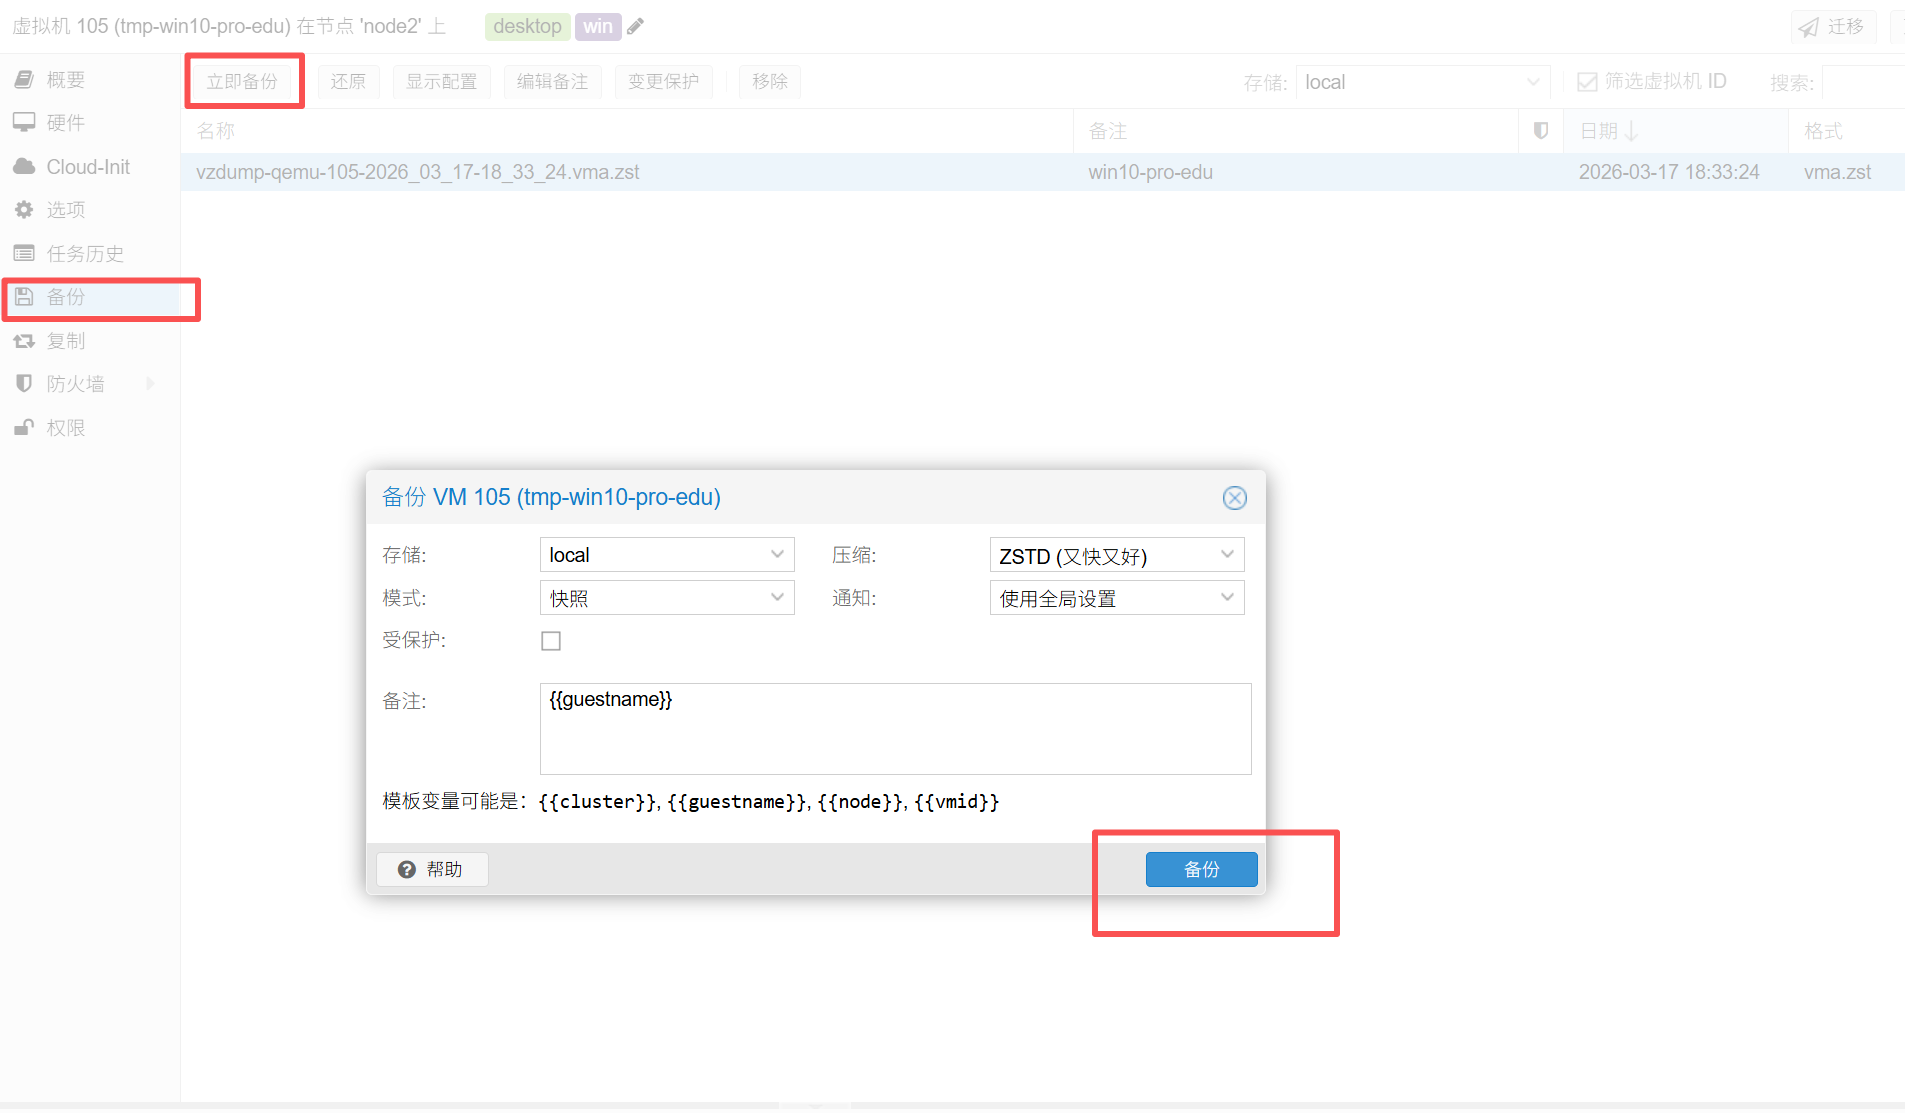1905x1113 pixels.
Task: Click the 帮助 help button
Action: coord(432,869)
